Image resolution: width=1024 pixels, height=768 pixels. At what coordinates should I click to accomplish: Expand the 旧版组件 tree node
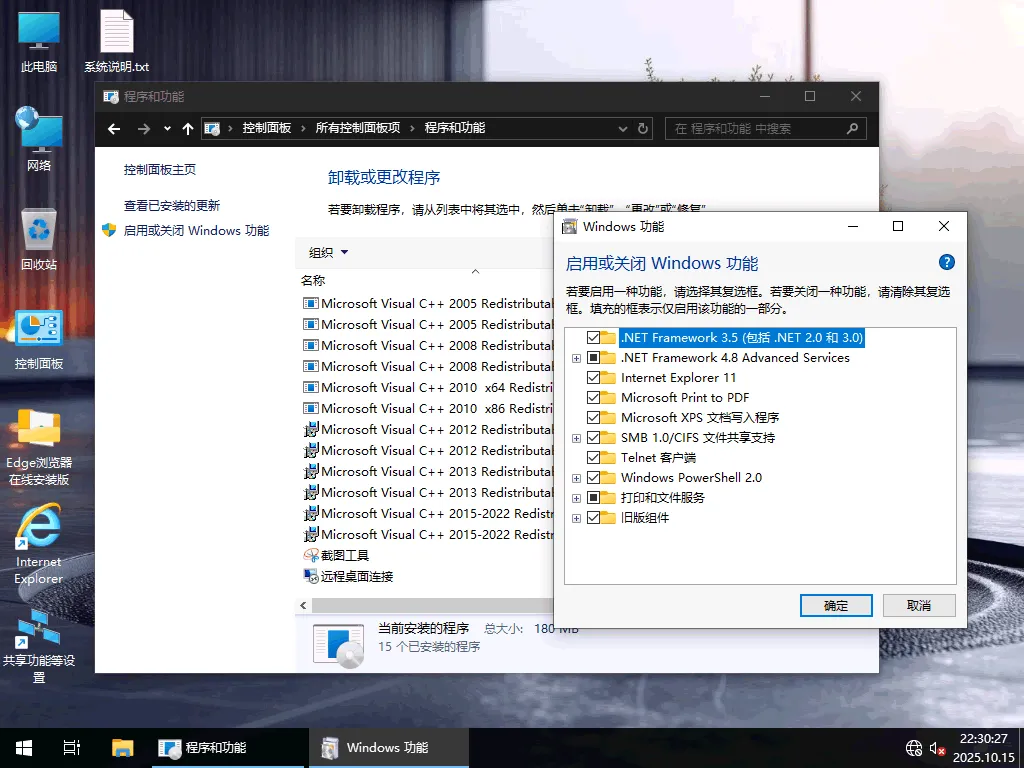point(575,517)
